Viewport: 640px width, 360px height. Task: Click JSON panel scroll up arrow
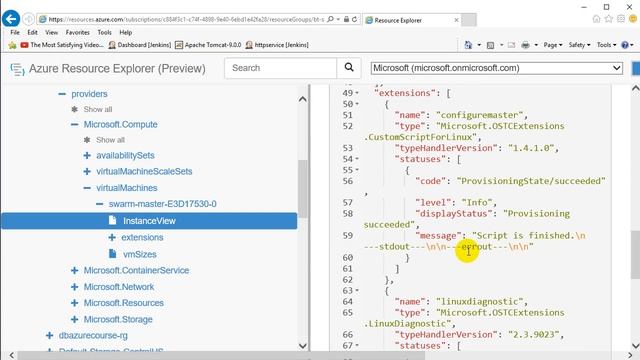(635, 88)
